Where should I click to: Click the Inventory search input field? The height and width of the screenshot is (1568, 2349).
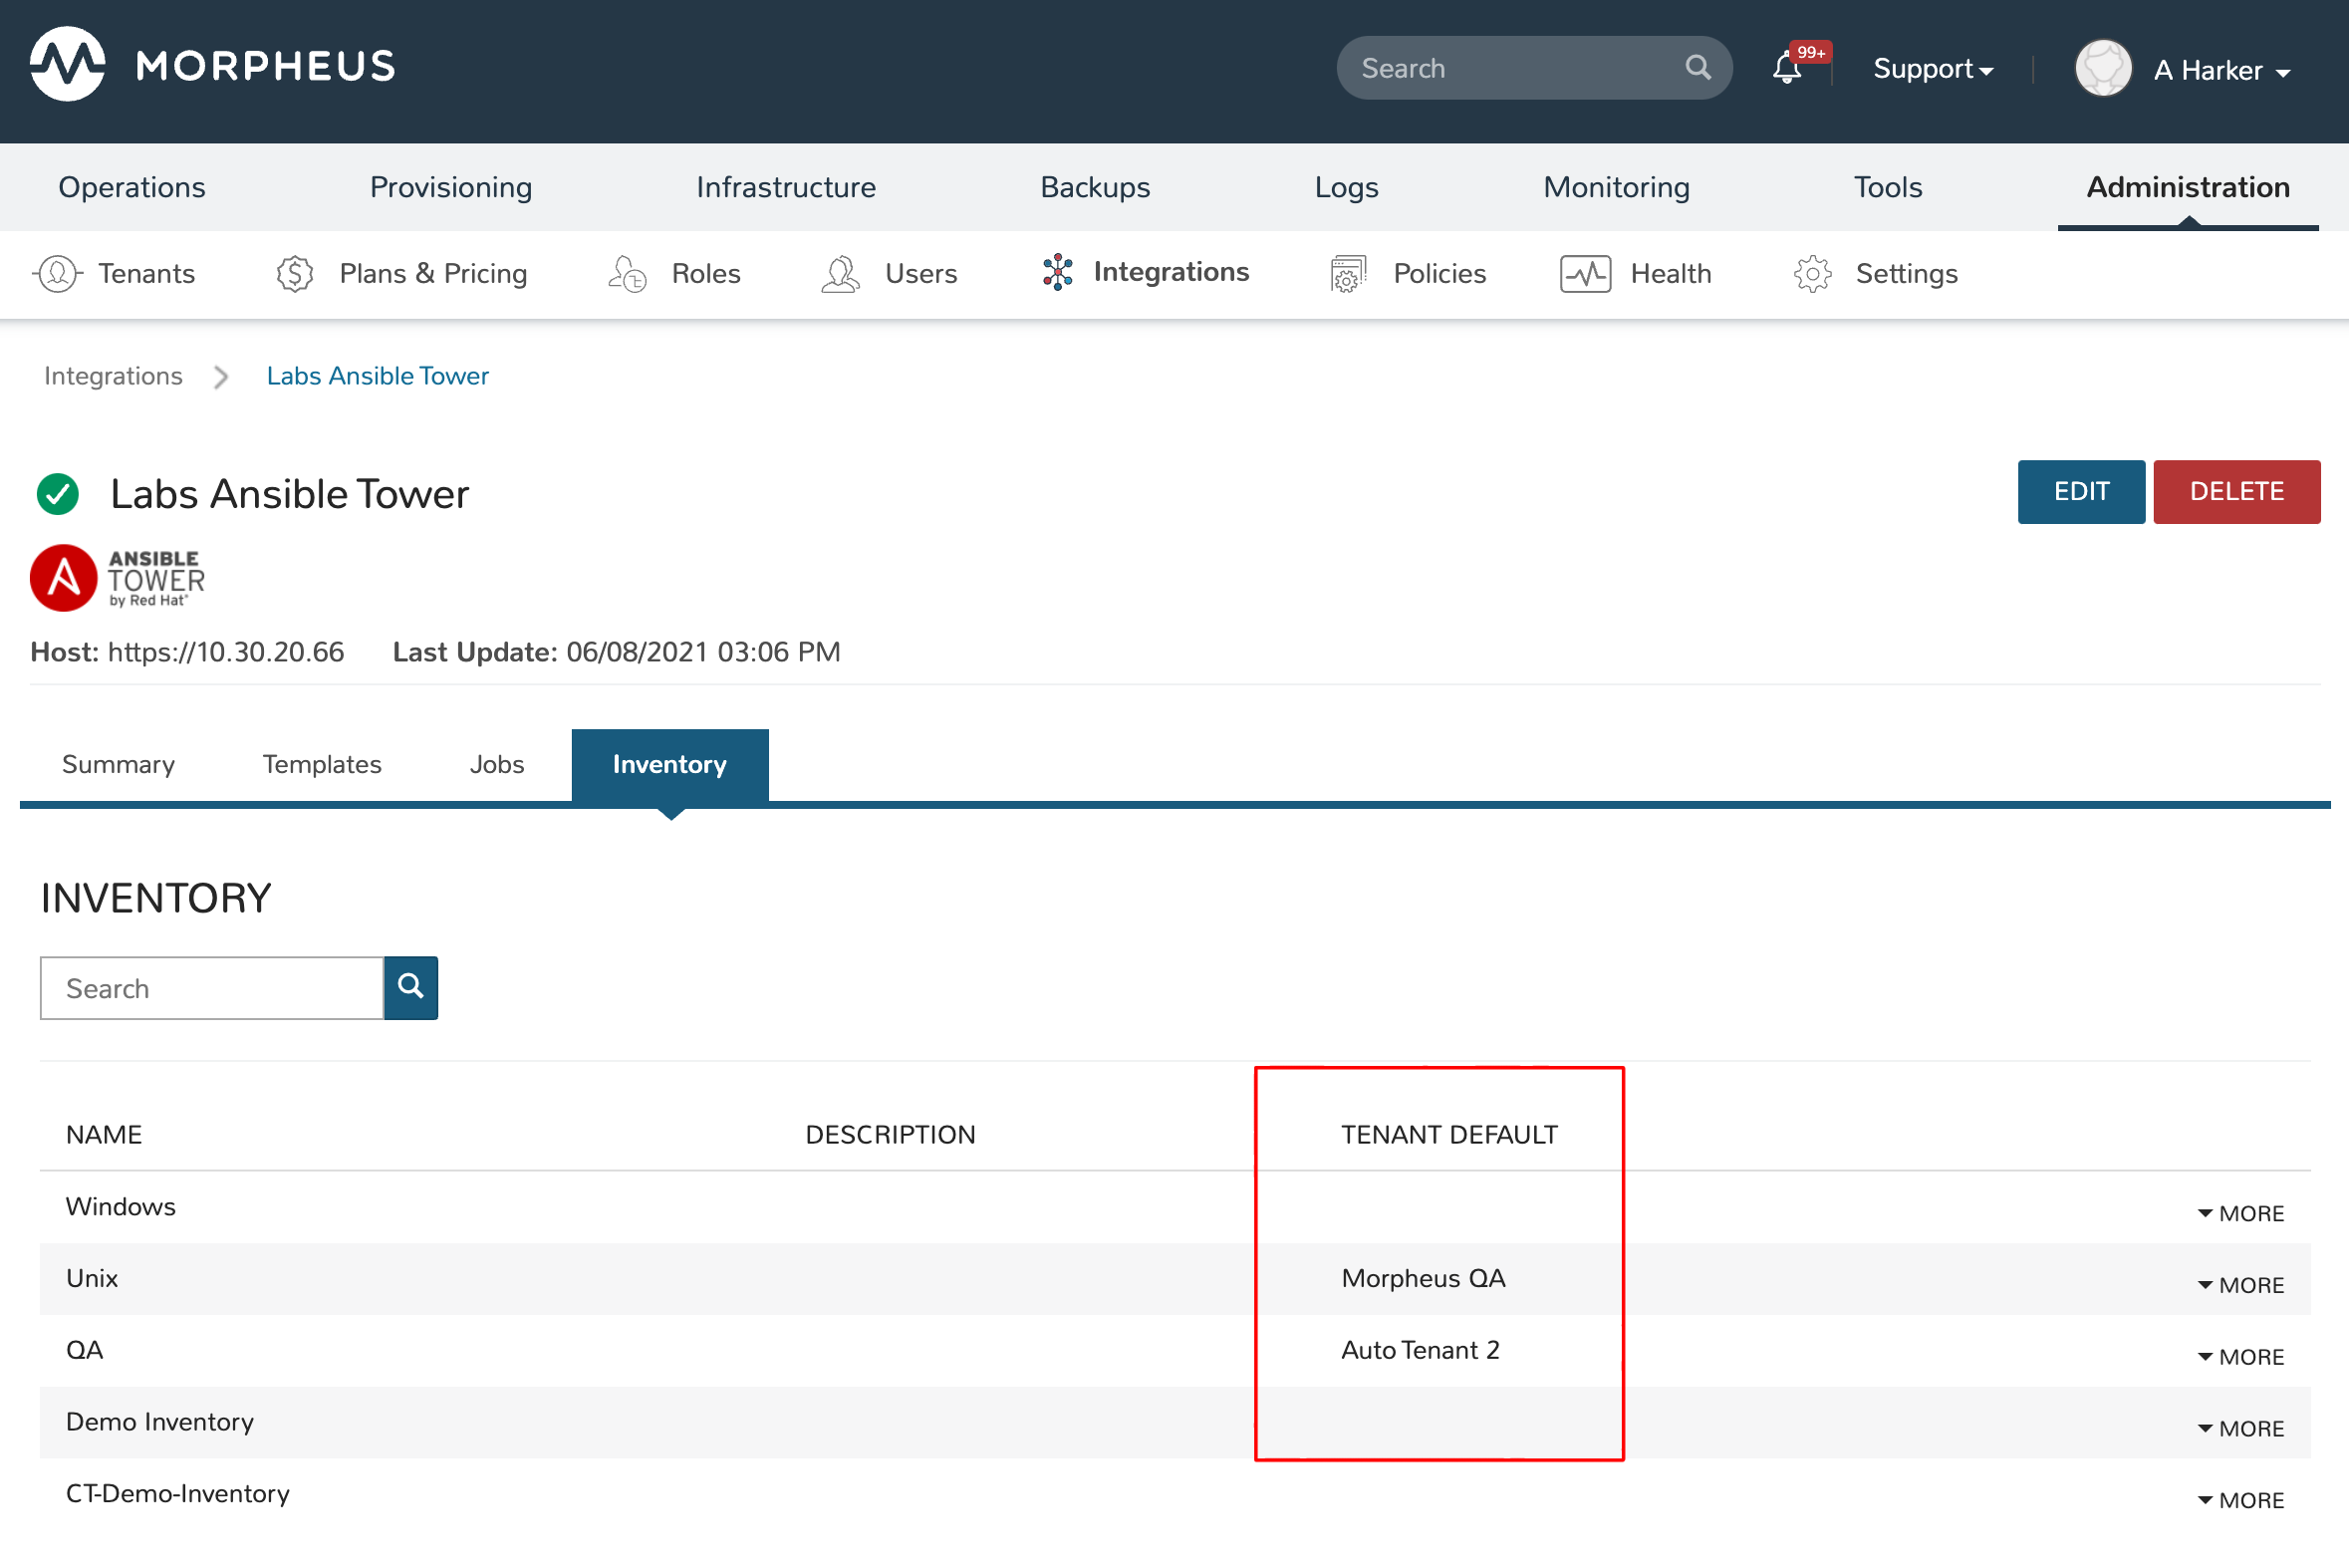point(212,988)
